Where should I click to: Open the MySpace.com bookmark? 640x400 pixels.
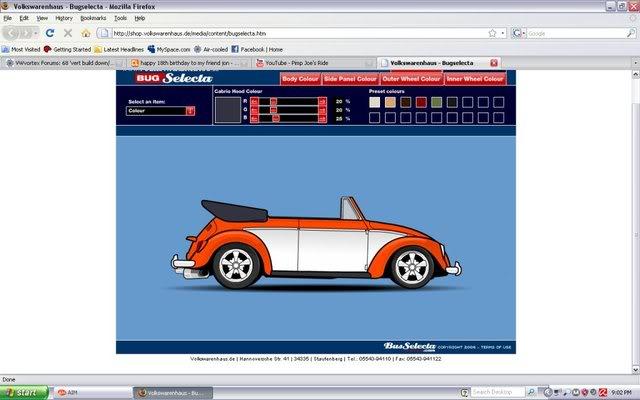169,49
